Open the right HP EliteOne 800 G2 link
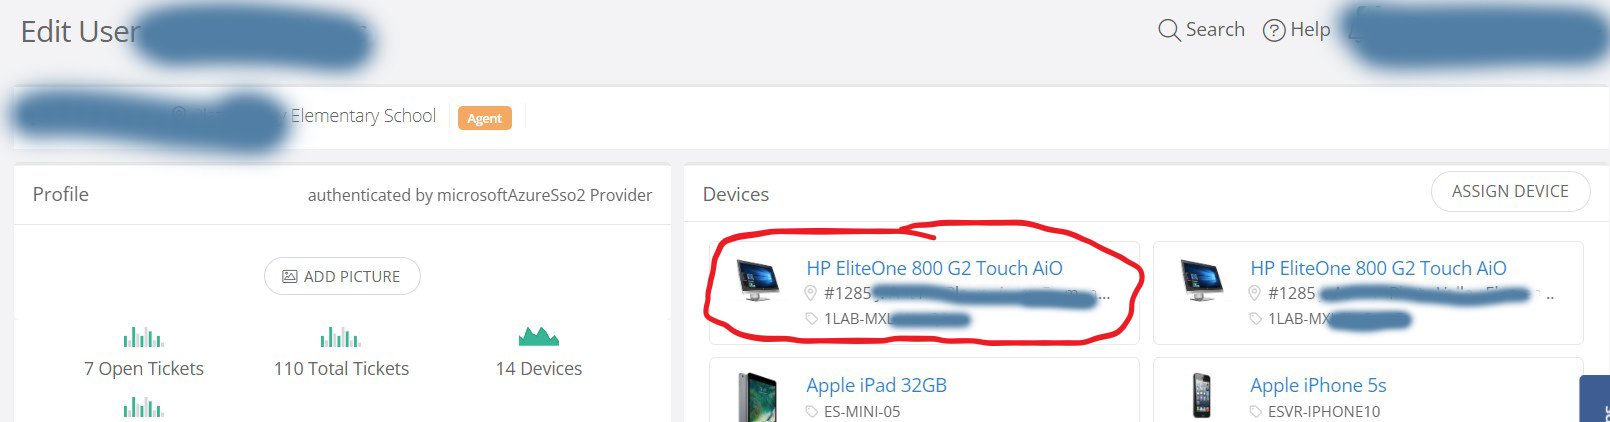Image resolution: width=1610 pixels, height=422 pixels. (x=1378, y=268)
